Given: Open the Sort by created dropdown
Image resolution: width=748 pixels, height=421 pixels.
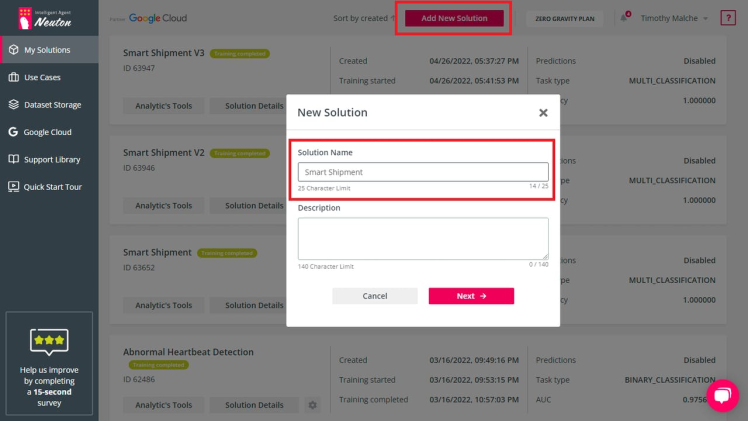Looking at the screenshot, I should (x=364, y=18).
